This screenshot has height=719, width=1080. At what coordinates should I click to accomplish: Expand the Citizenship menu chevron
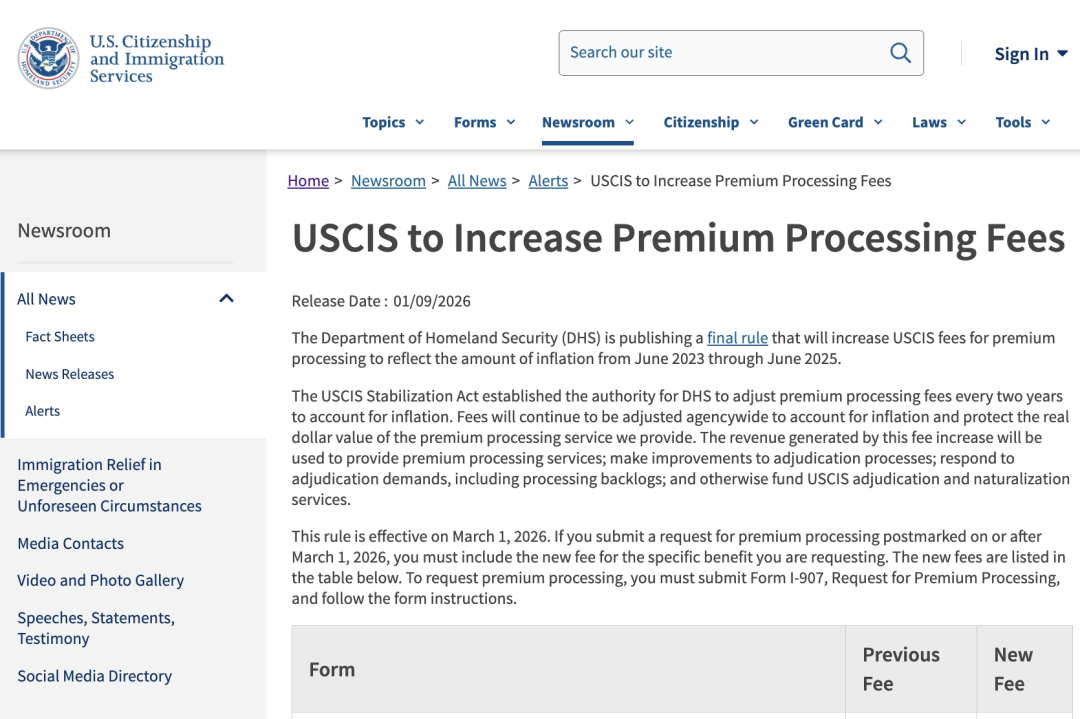coord(754,122)
